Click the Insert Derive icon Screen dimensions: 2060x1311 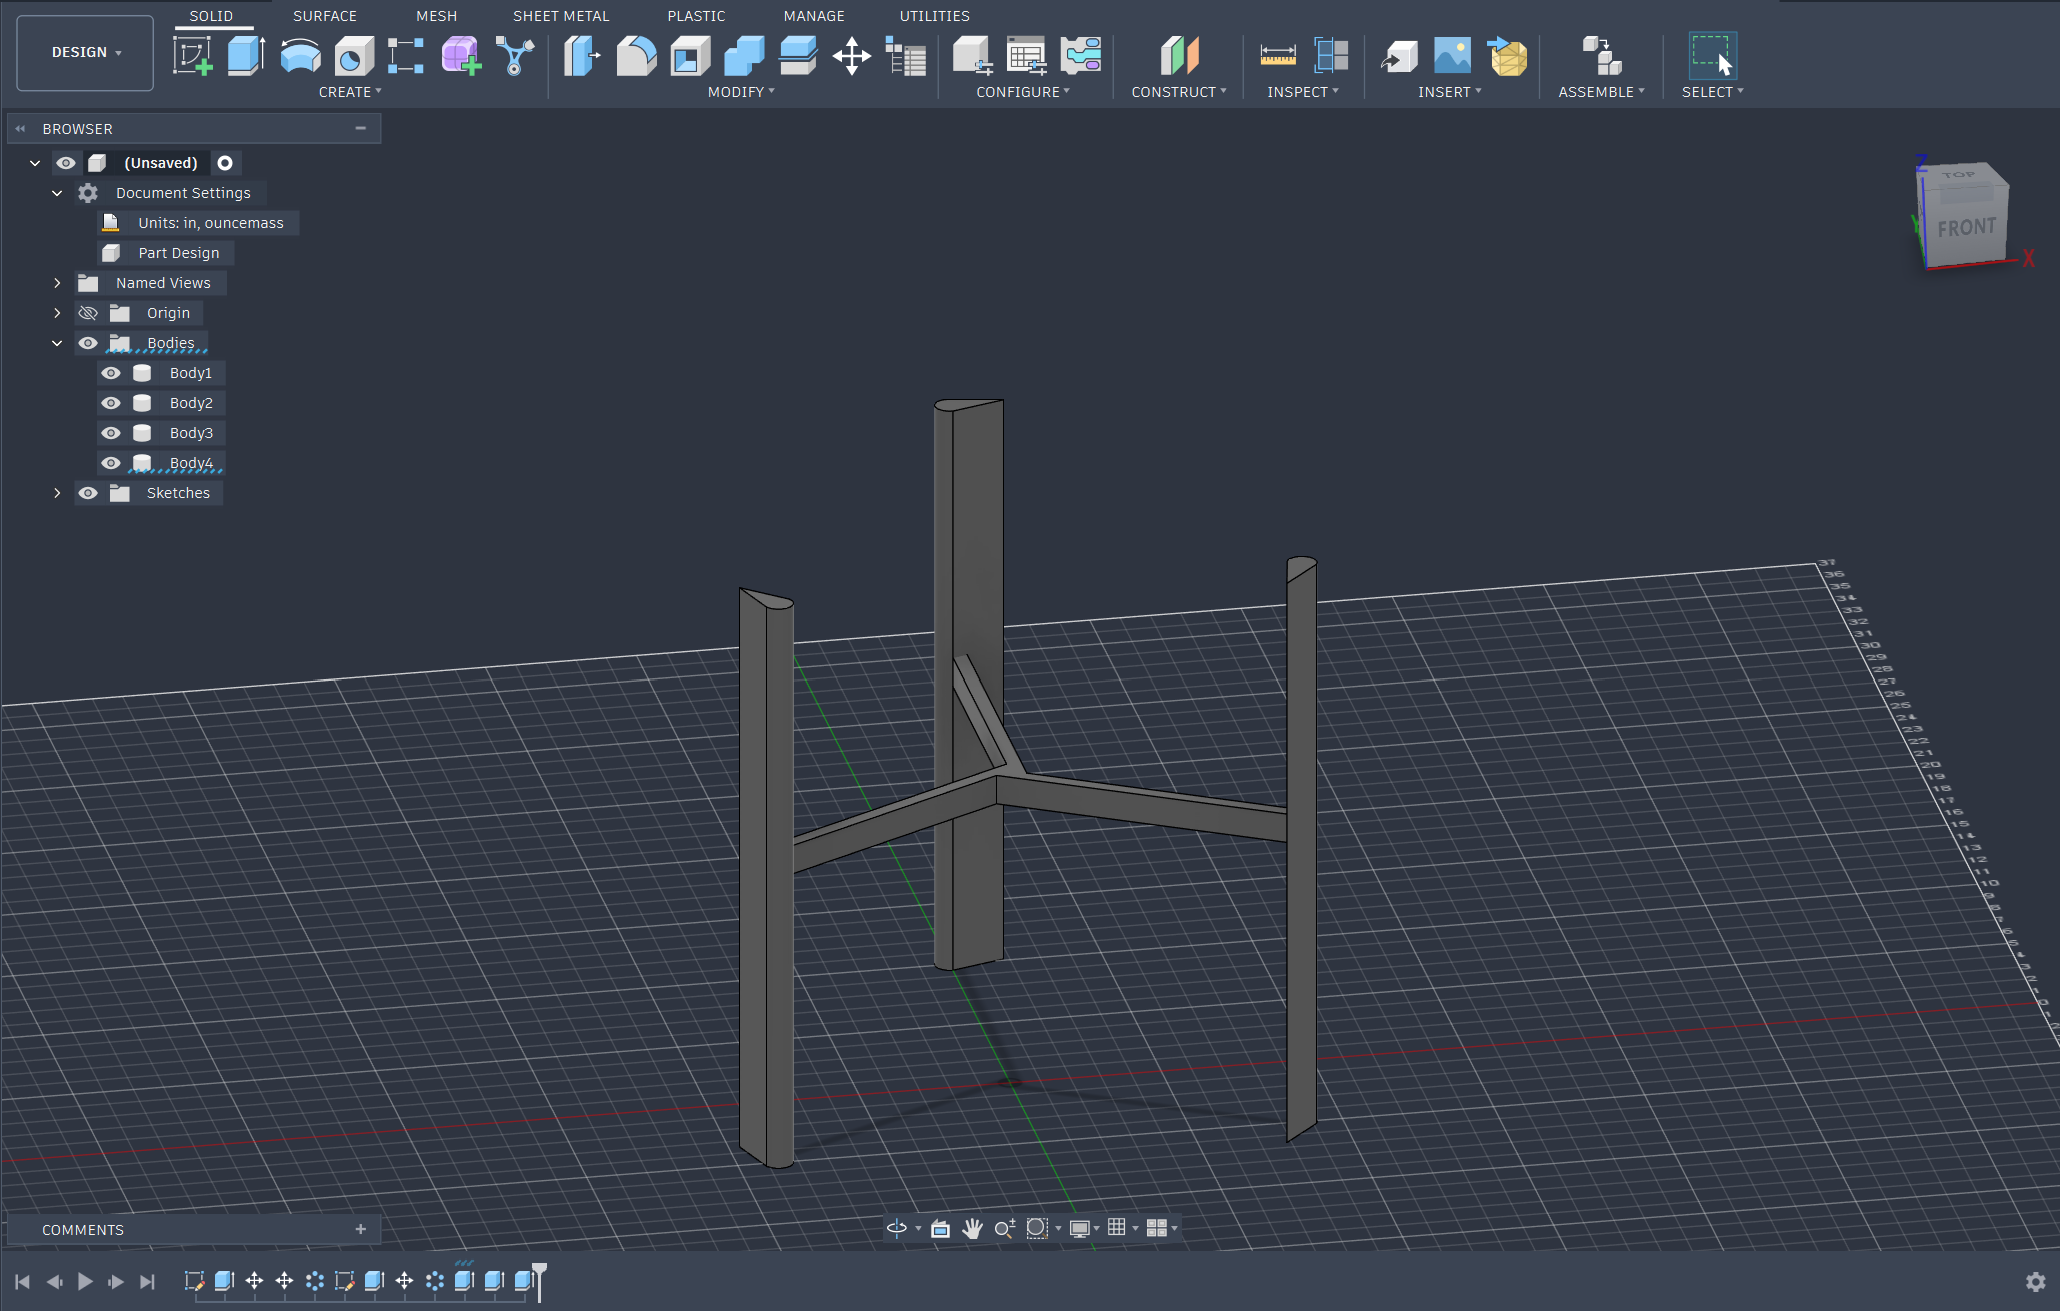click(x=1399, y=55)
